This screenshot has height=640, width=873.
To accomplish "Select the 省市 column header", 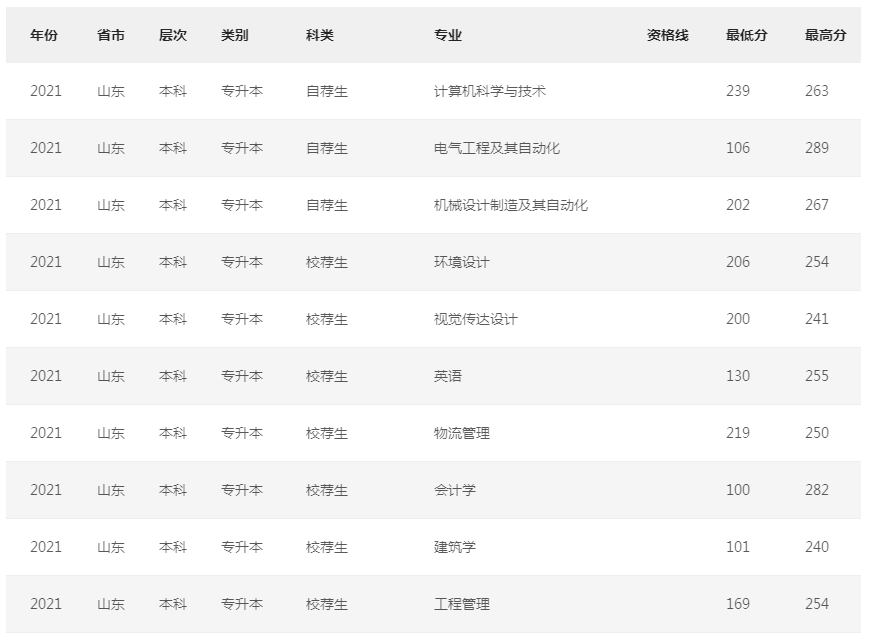I will (x=111, y=35).
